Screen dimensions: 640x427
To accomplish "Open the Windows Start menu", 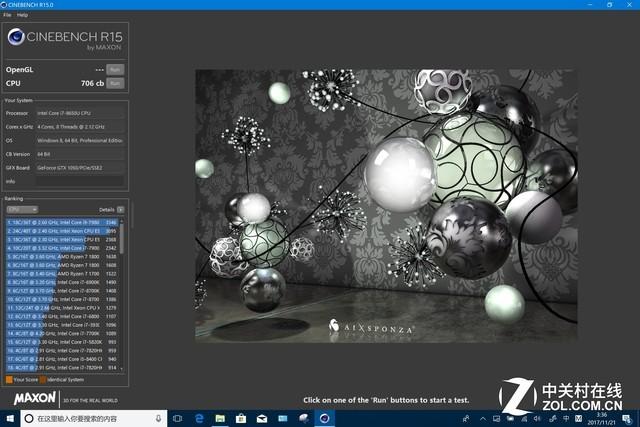I will click(9, 419).
